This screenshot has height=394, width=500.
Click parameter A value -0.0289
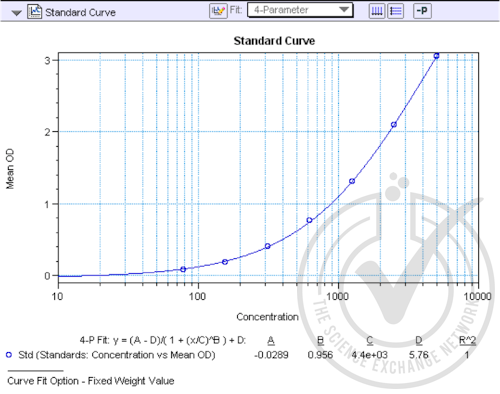[x=271, y=355]
